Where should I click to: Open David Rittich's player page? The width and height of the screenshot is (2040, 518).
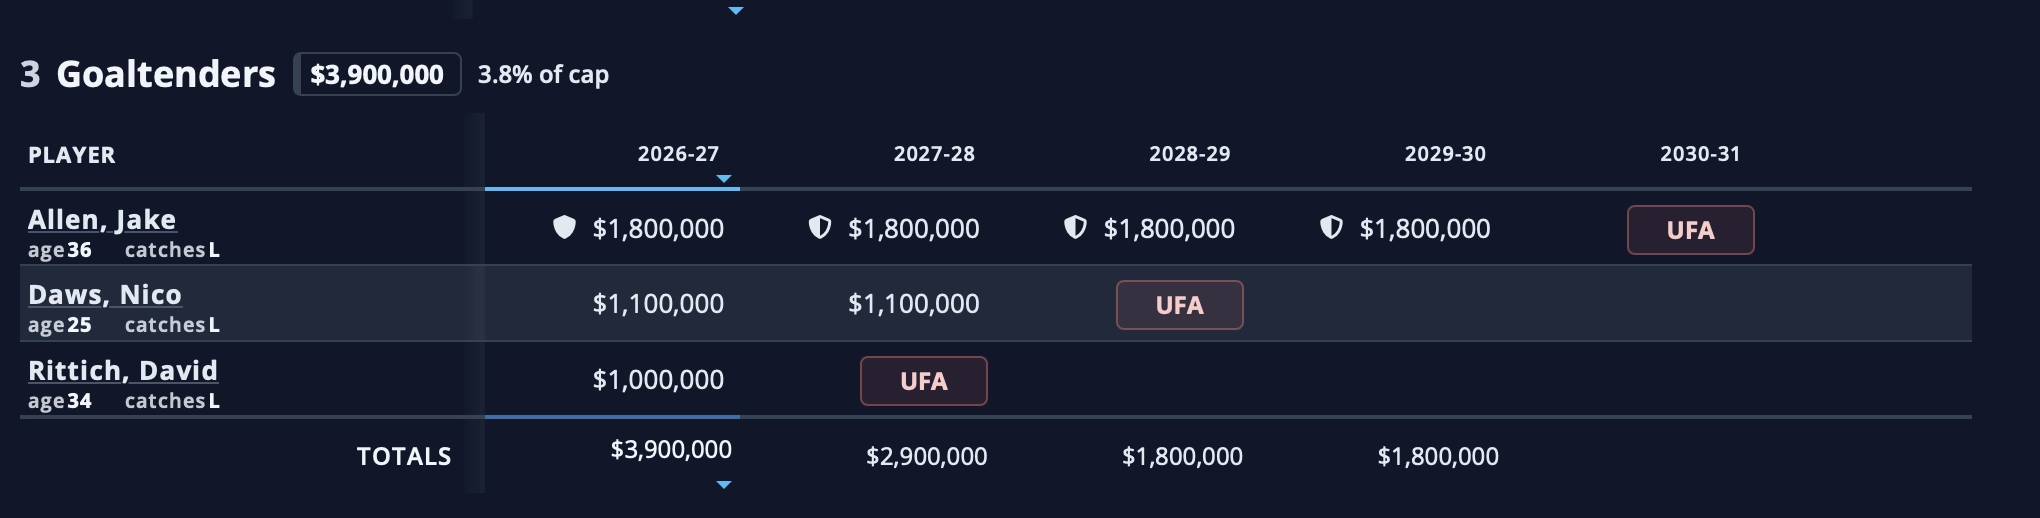click(123, 370)
